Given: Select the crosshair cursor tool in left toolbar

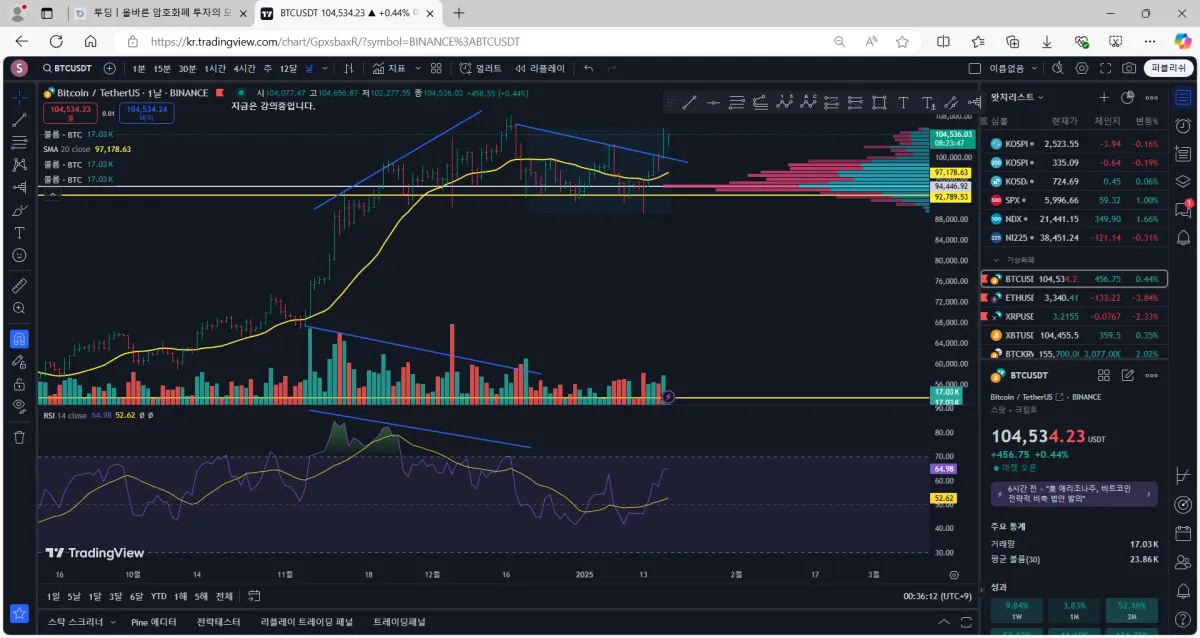Looking at the screenshot, I should click(19, 98).
